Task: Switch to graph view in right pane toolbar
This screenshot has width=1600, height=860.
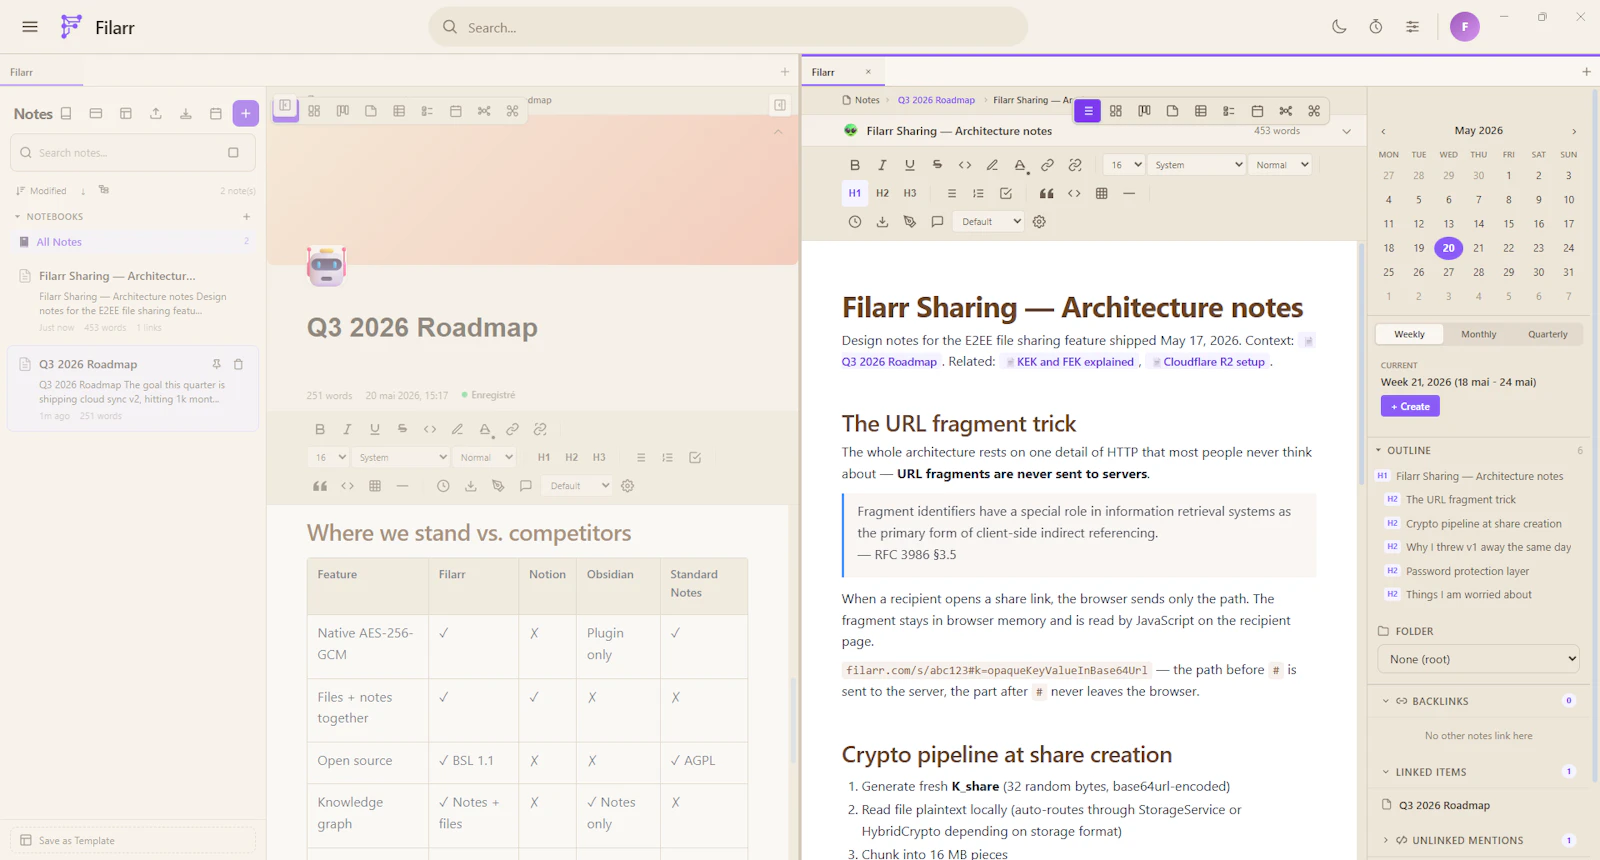Action: [x=1286, y=111]
